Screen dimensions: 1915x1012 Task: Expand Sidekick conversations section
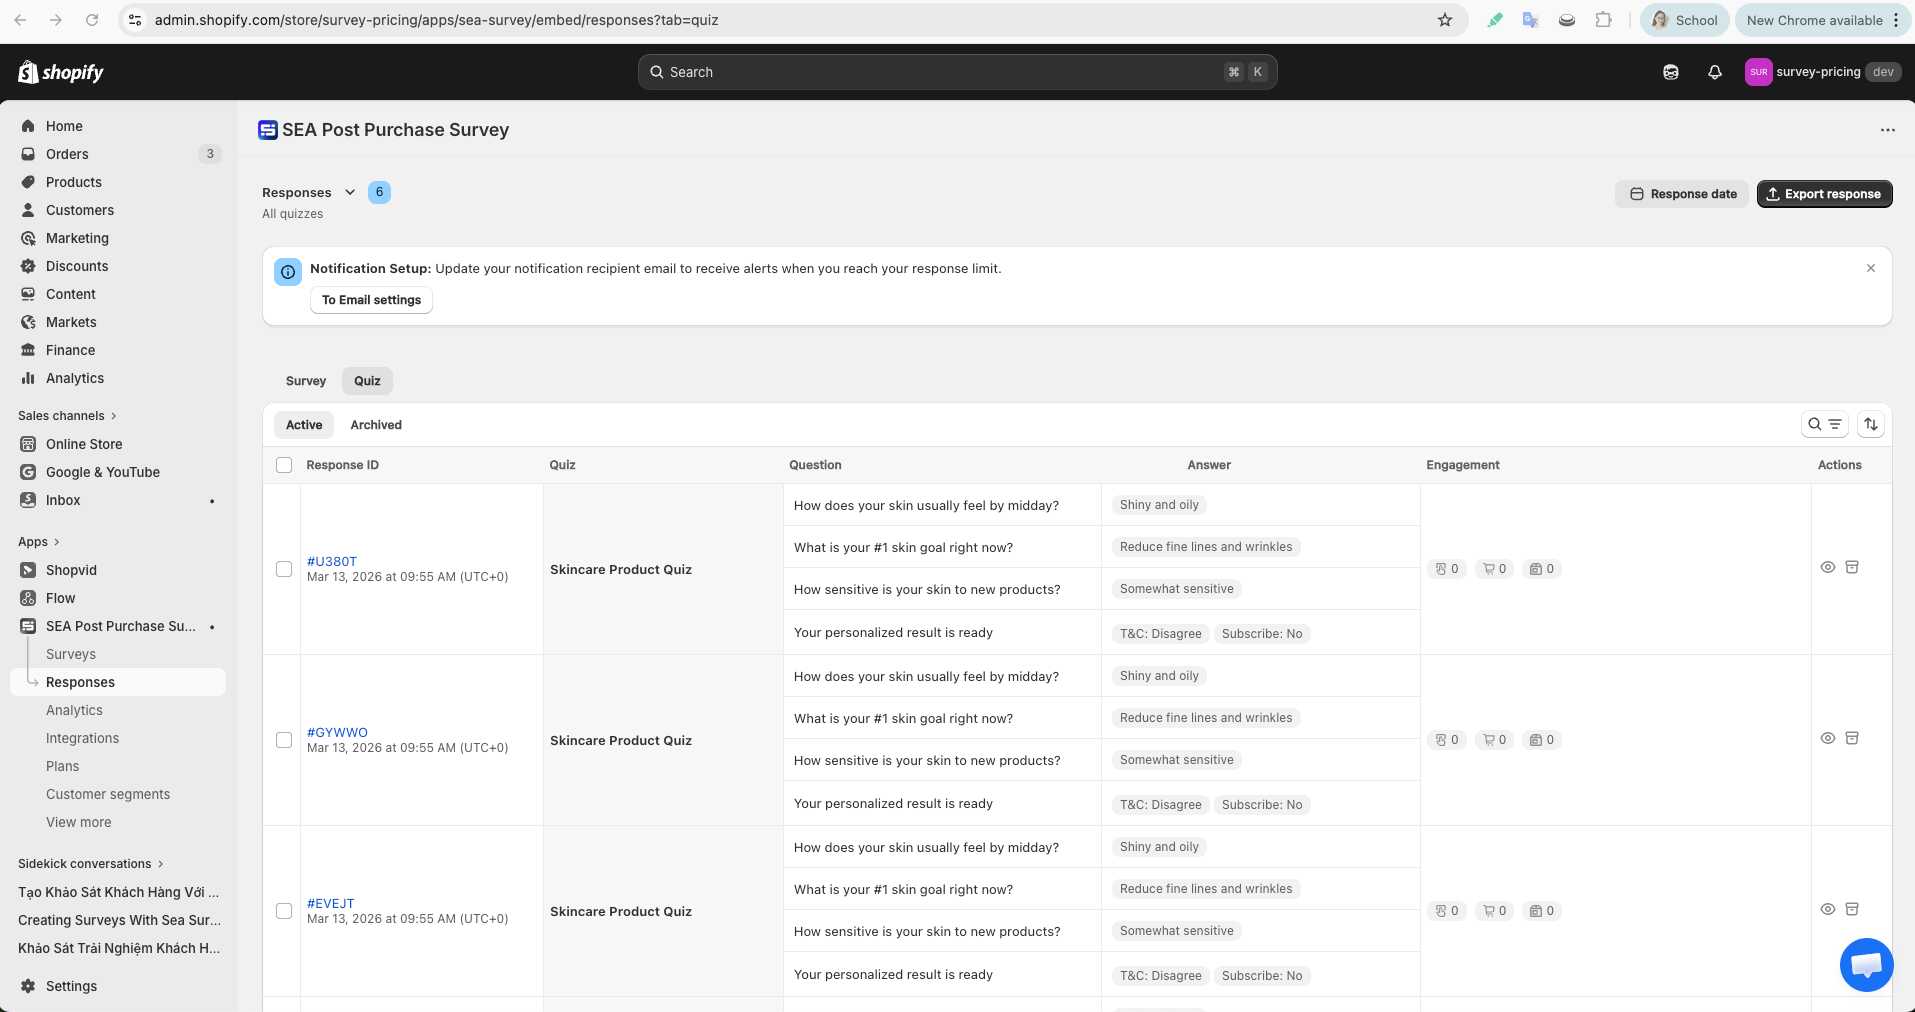click(91, 864)
